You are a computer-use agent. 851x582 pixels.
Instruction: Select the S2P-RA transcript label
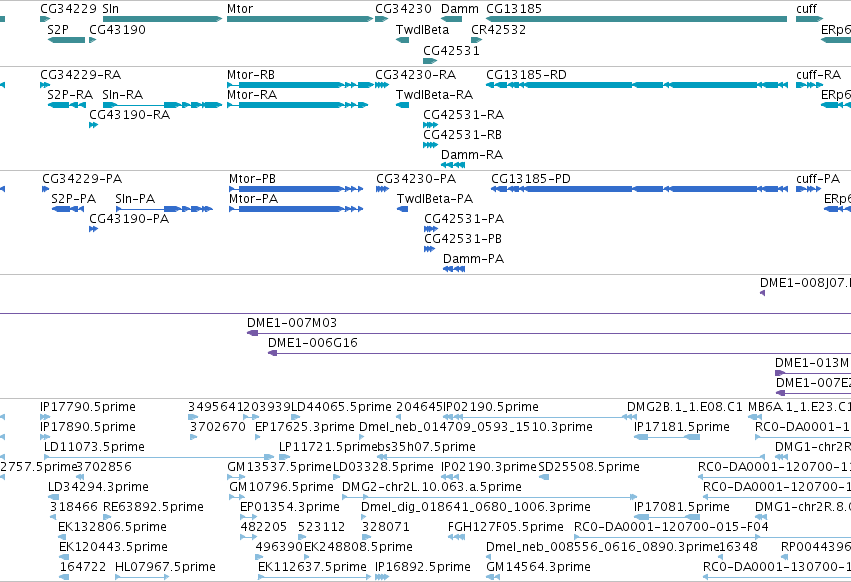70,95
